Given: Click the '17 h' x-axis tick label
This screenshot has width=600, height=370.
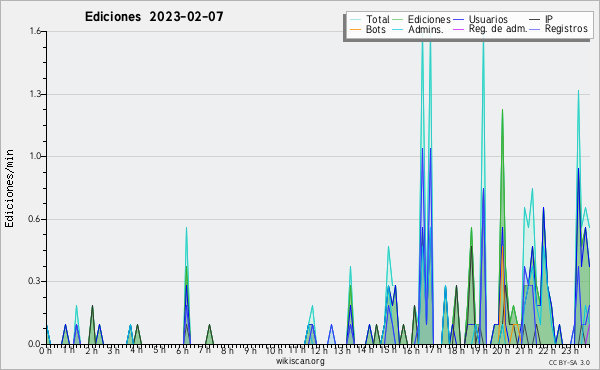Looking at the screenshot, I should (x=433, y=350).
